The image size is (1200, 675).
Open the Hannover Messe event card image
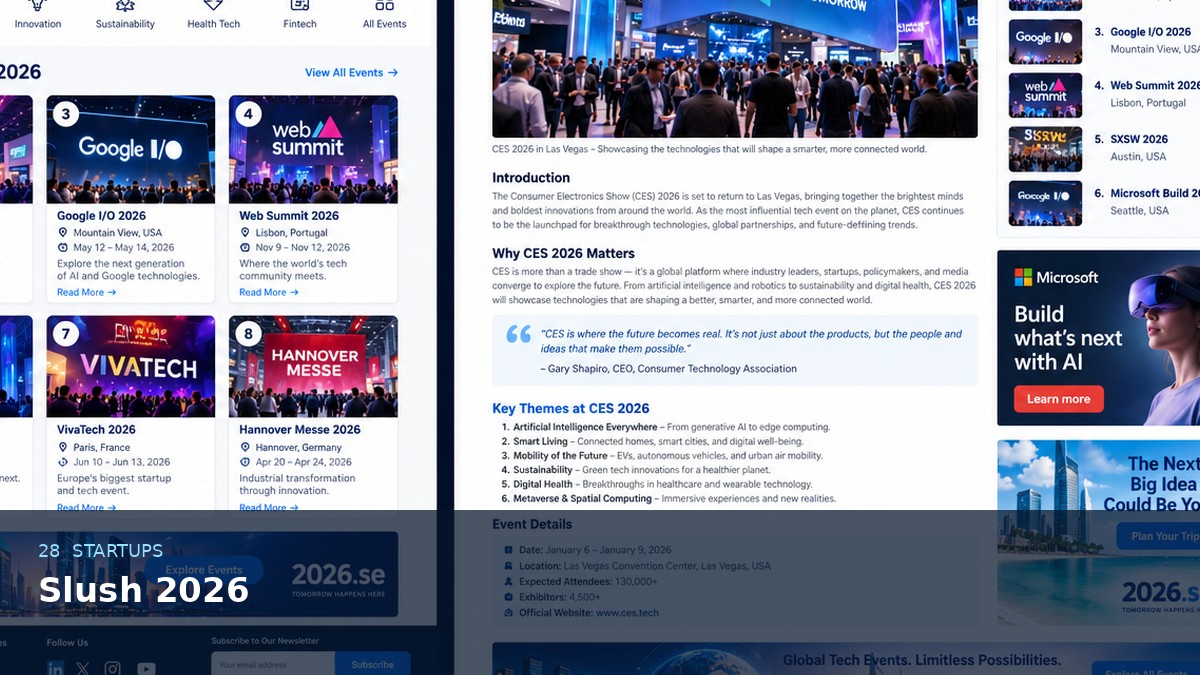click(313, 367)
